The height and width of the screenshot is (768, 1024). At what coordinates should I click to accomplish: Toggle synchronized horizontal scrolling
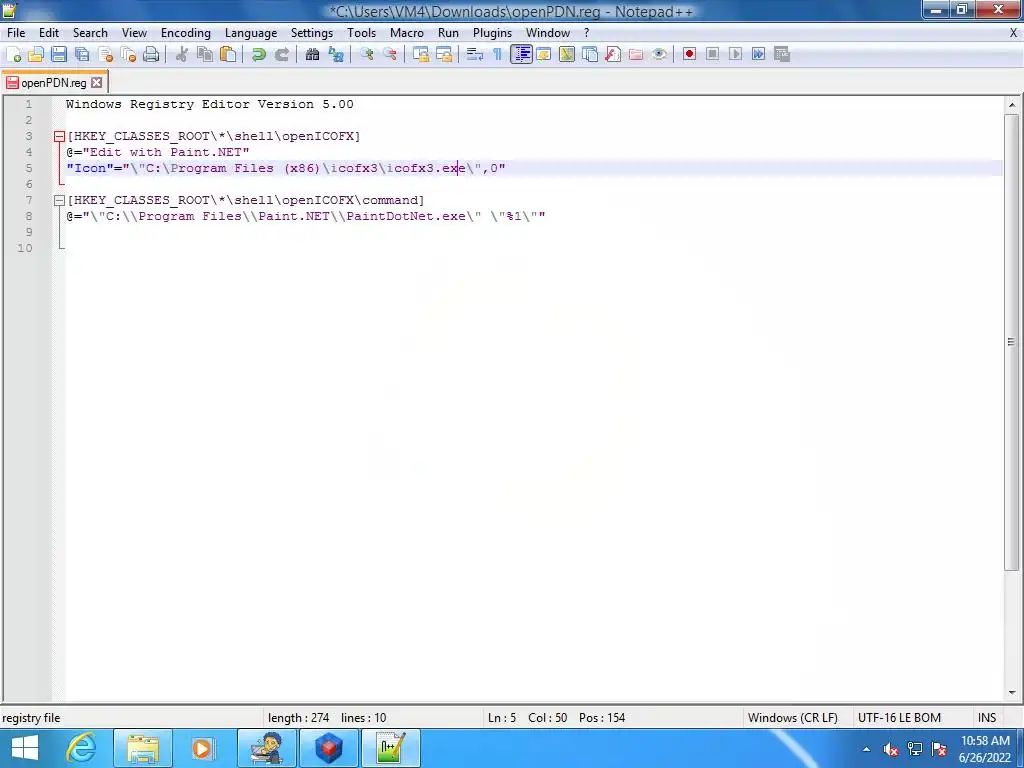tap(444, 54)
